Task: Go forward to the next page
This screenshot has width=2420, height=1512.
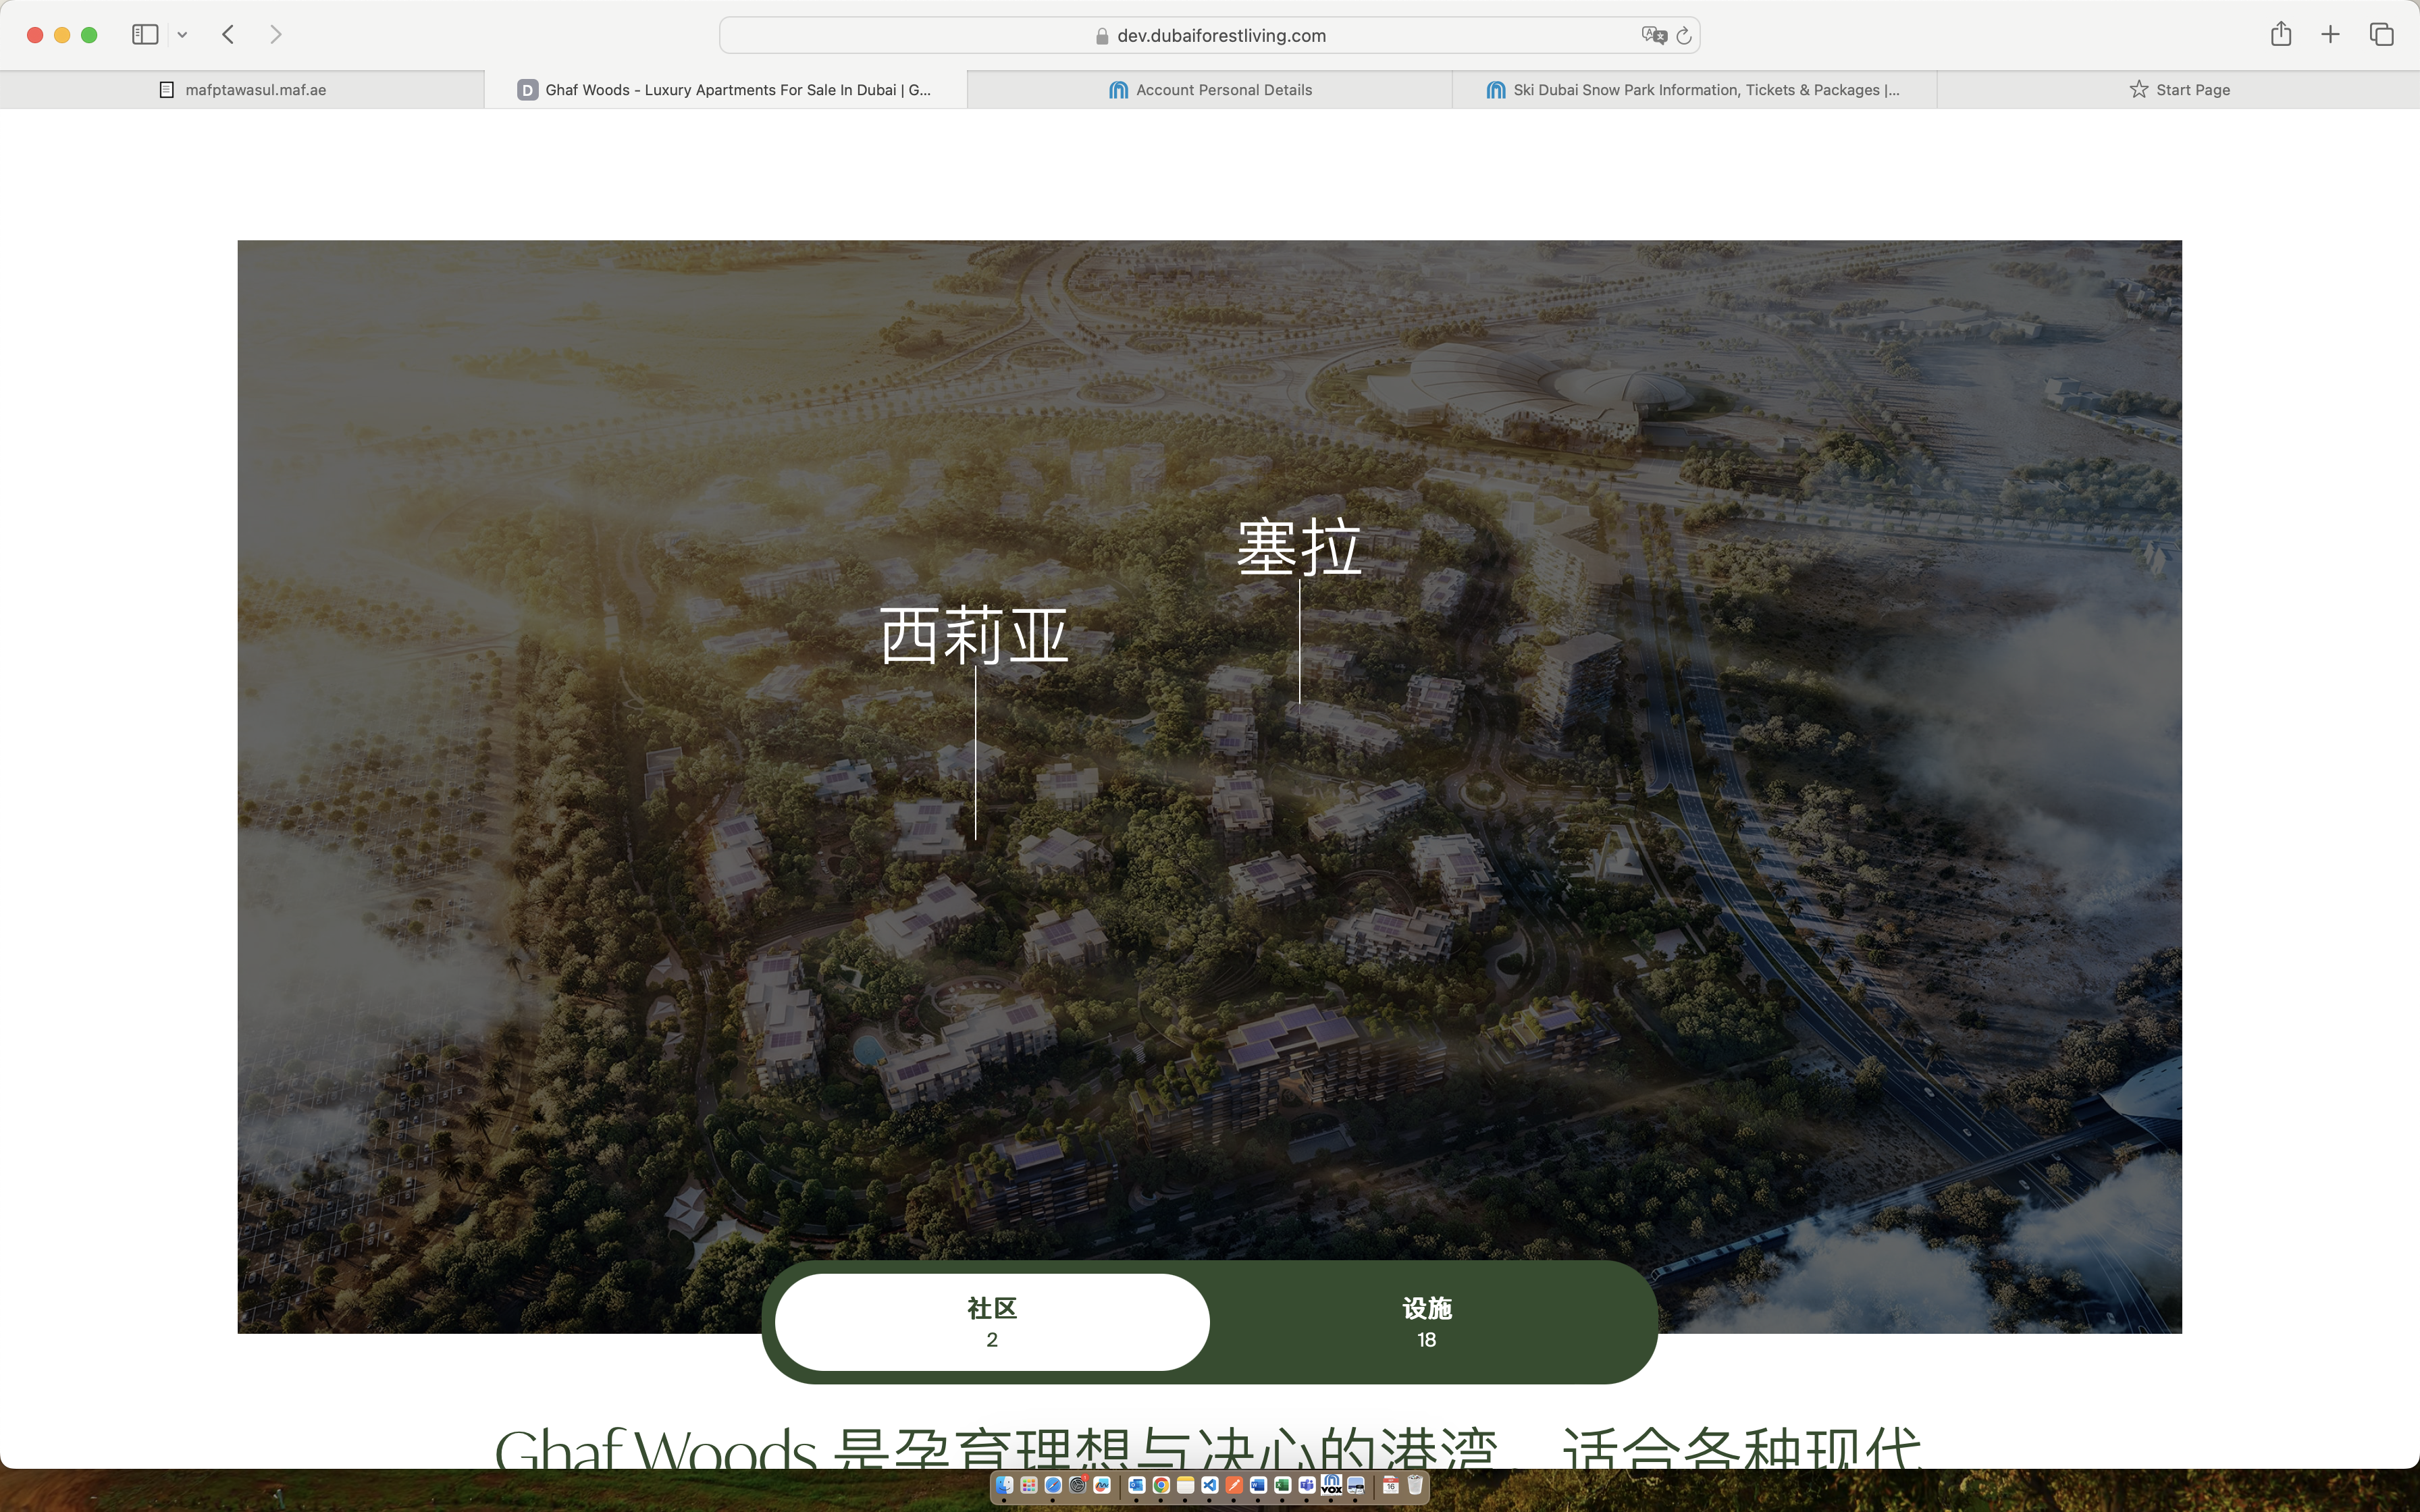Action: [x=276, y=35]
